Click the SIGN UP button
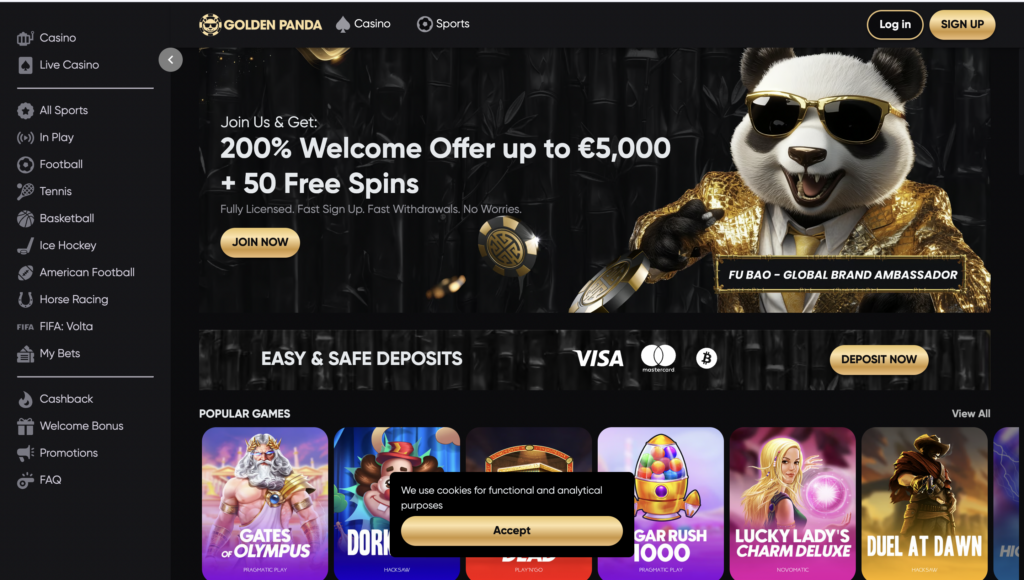 (962, 25)
